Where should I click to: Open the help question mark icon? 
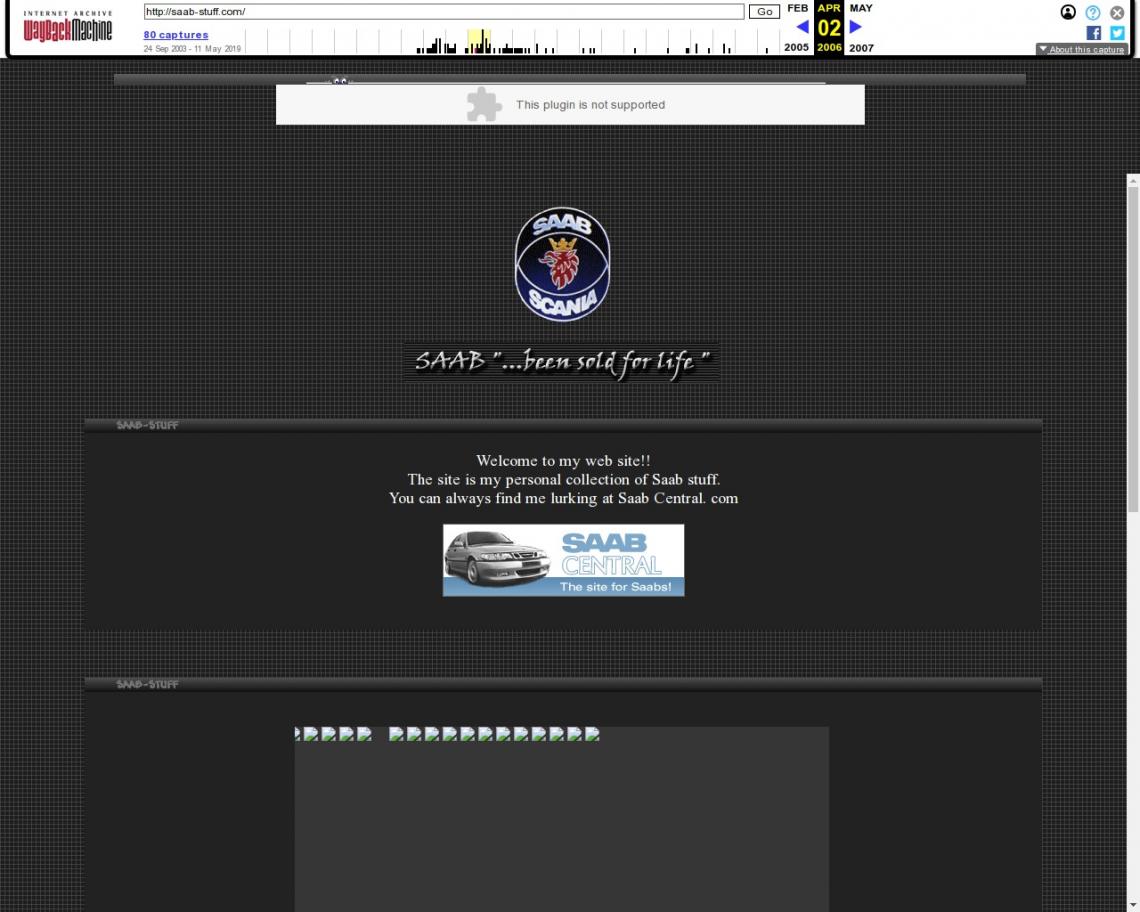pyautogui.click(x=1093, y=12)
